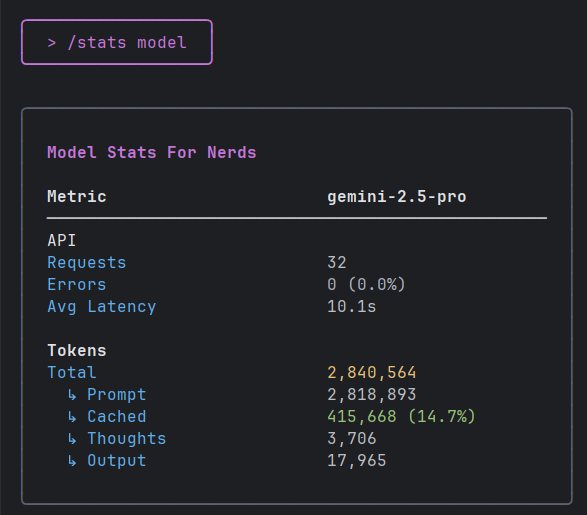587x515 pixels.
Task: Click the /stats model command box
Action: coord(117,42)
